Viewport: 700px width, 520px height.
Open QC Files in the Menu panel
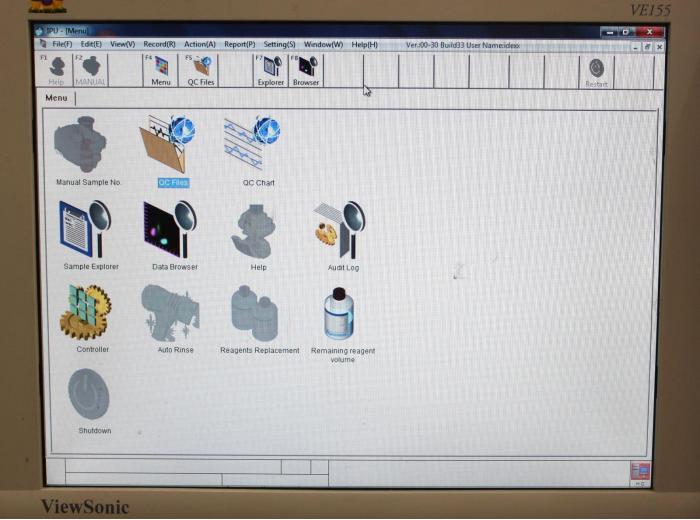pyautogui.click(x=168, y=144)
